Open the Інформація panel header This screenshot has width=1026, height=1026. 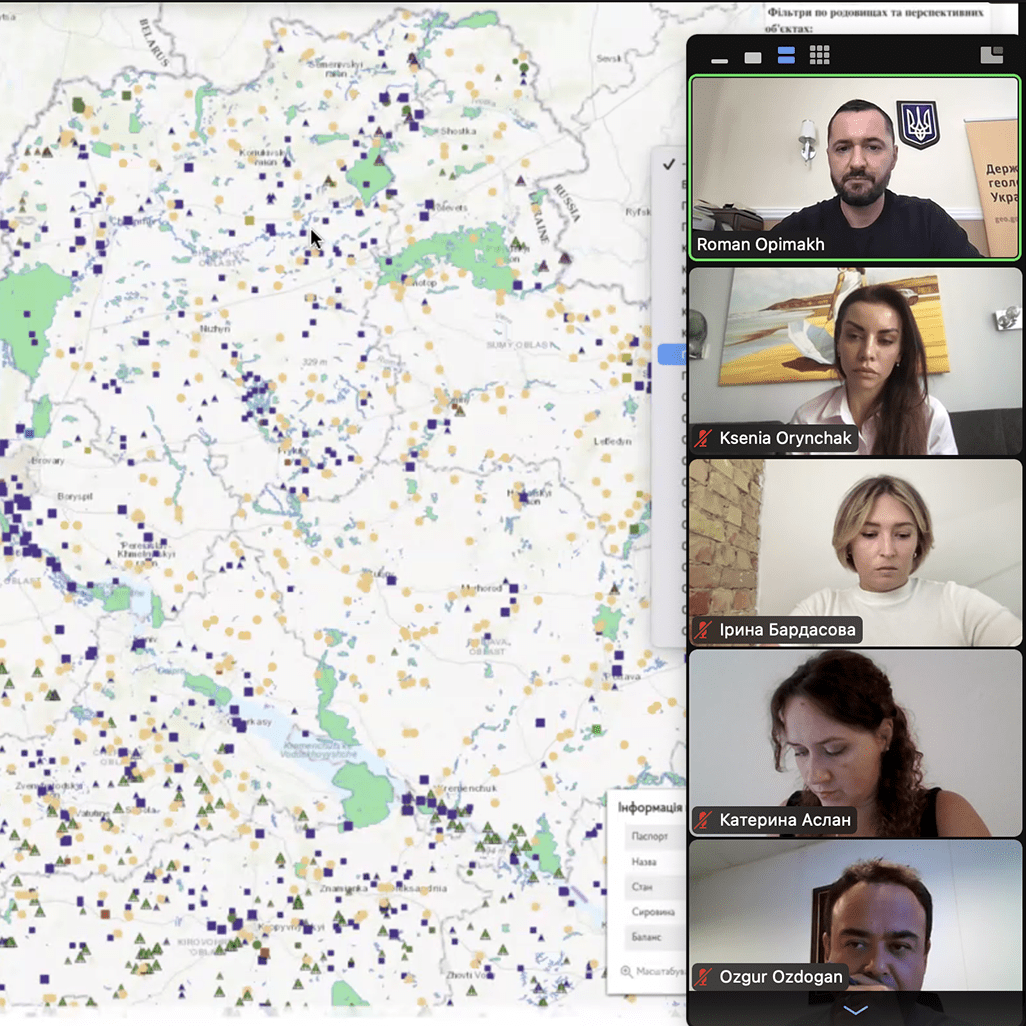point(650,807)
